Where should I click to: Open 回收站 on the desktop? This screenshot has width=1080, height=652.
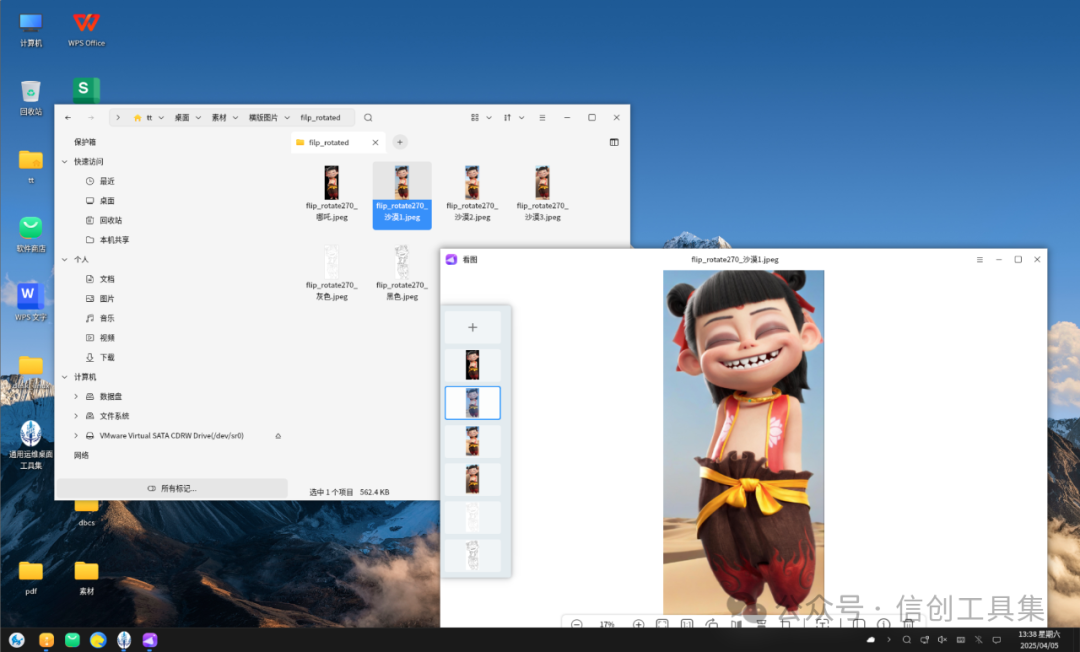click(31, 98)
